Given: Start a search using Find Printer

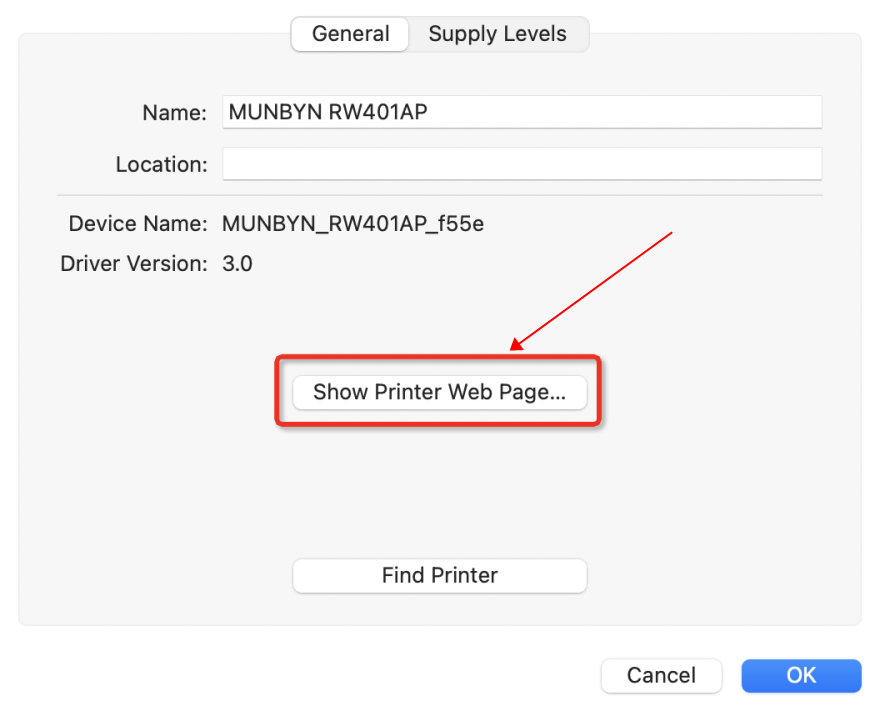Looking at the screenshot, I should click(x=440, y=575).
